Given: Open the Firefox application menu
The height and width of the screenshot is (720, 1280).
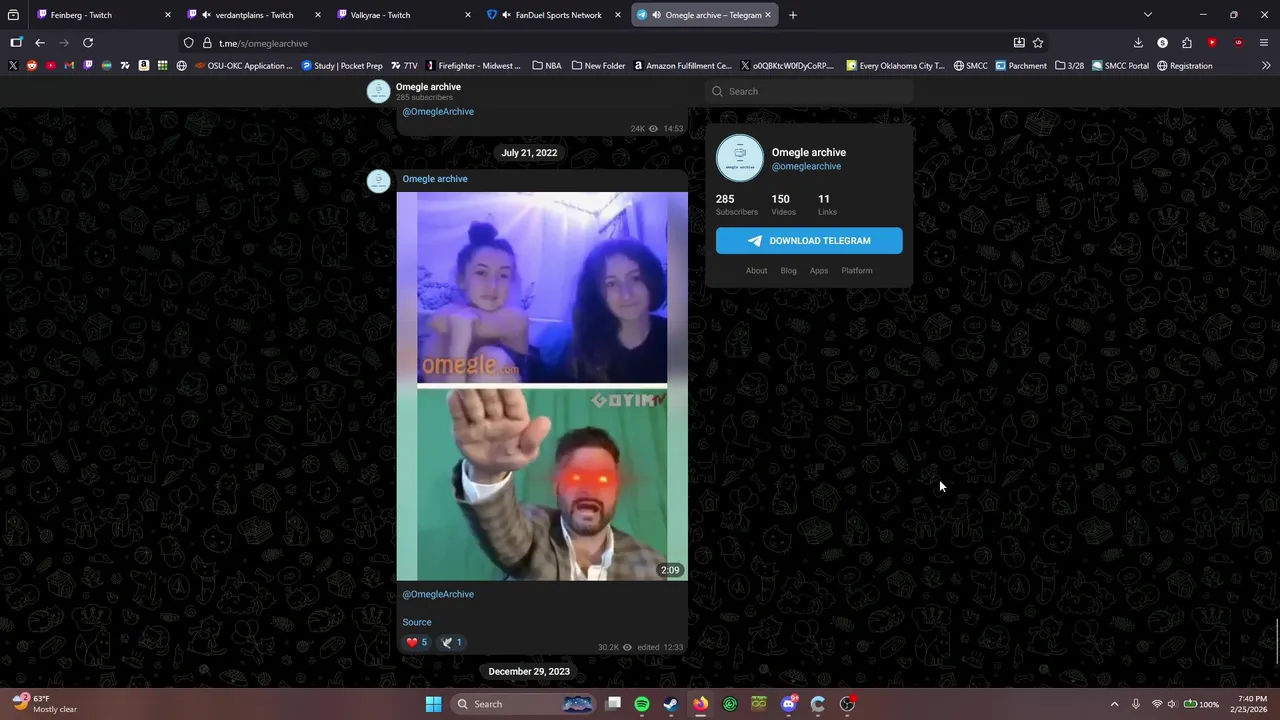Looking at the screenshot, I should [x=1265, y=43].
